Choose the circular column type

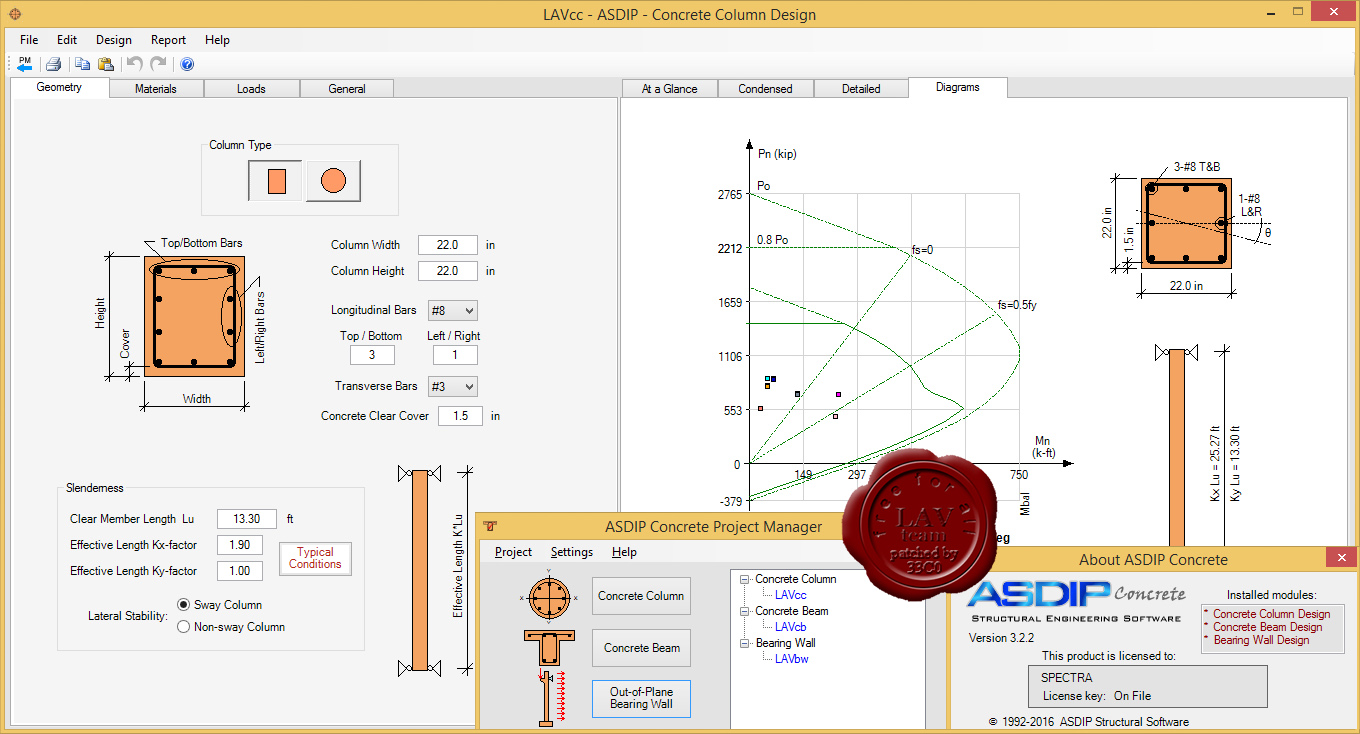pos(333,181)
